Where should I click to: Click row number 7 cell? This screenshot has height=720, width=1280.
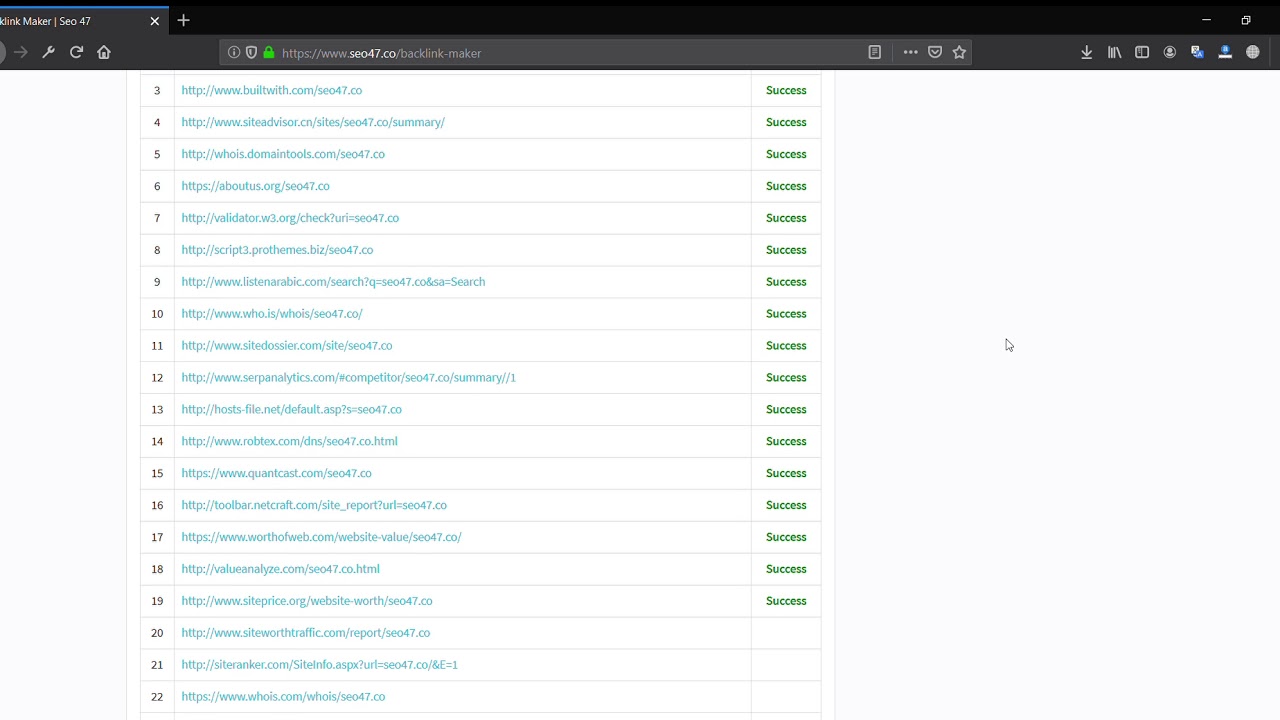coord(157,218)
